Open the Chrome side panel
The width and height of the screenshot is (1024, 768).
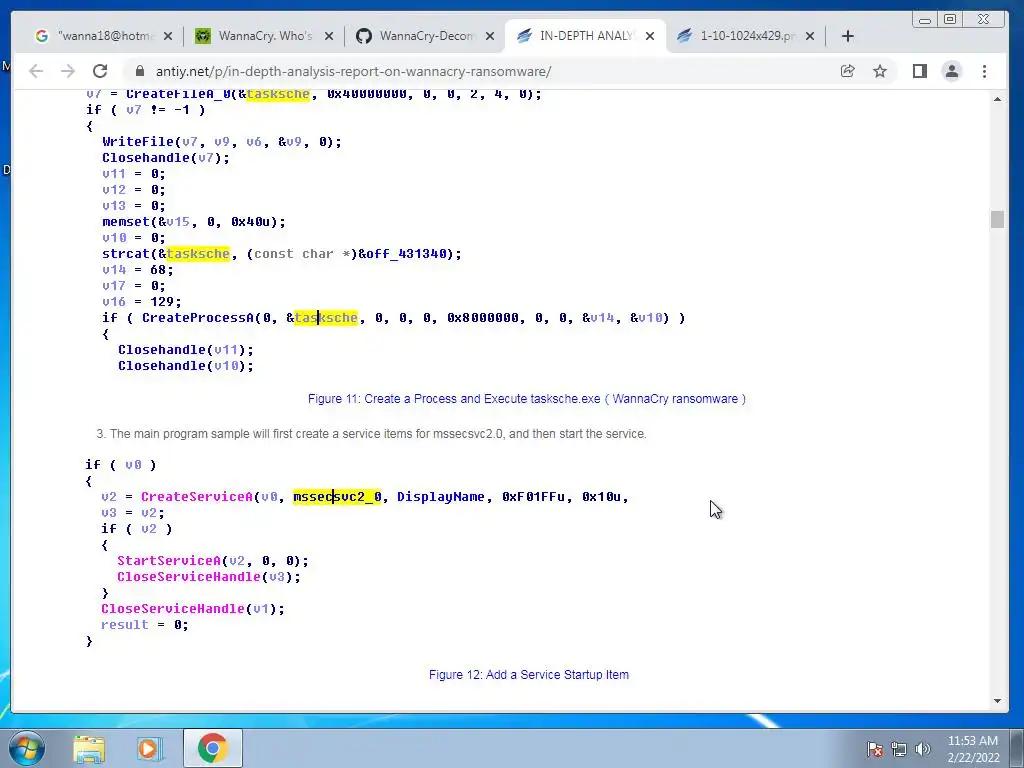click(920, 71)
